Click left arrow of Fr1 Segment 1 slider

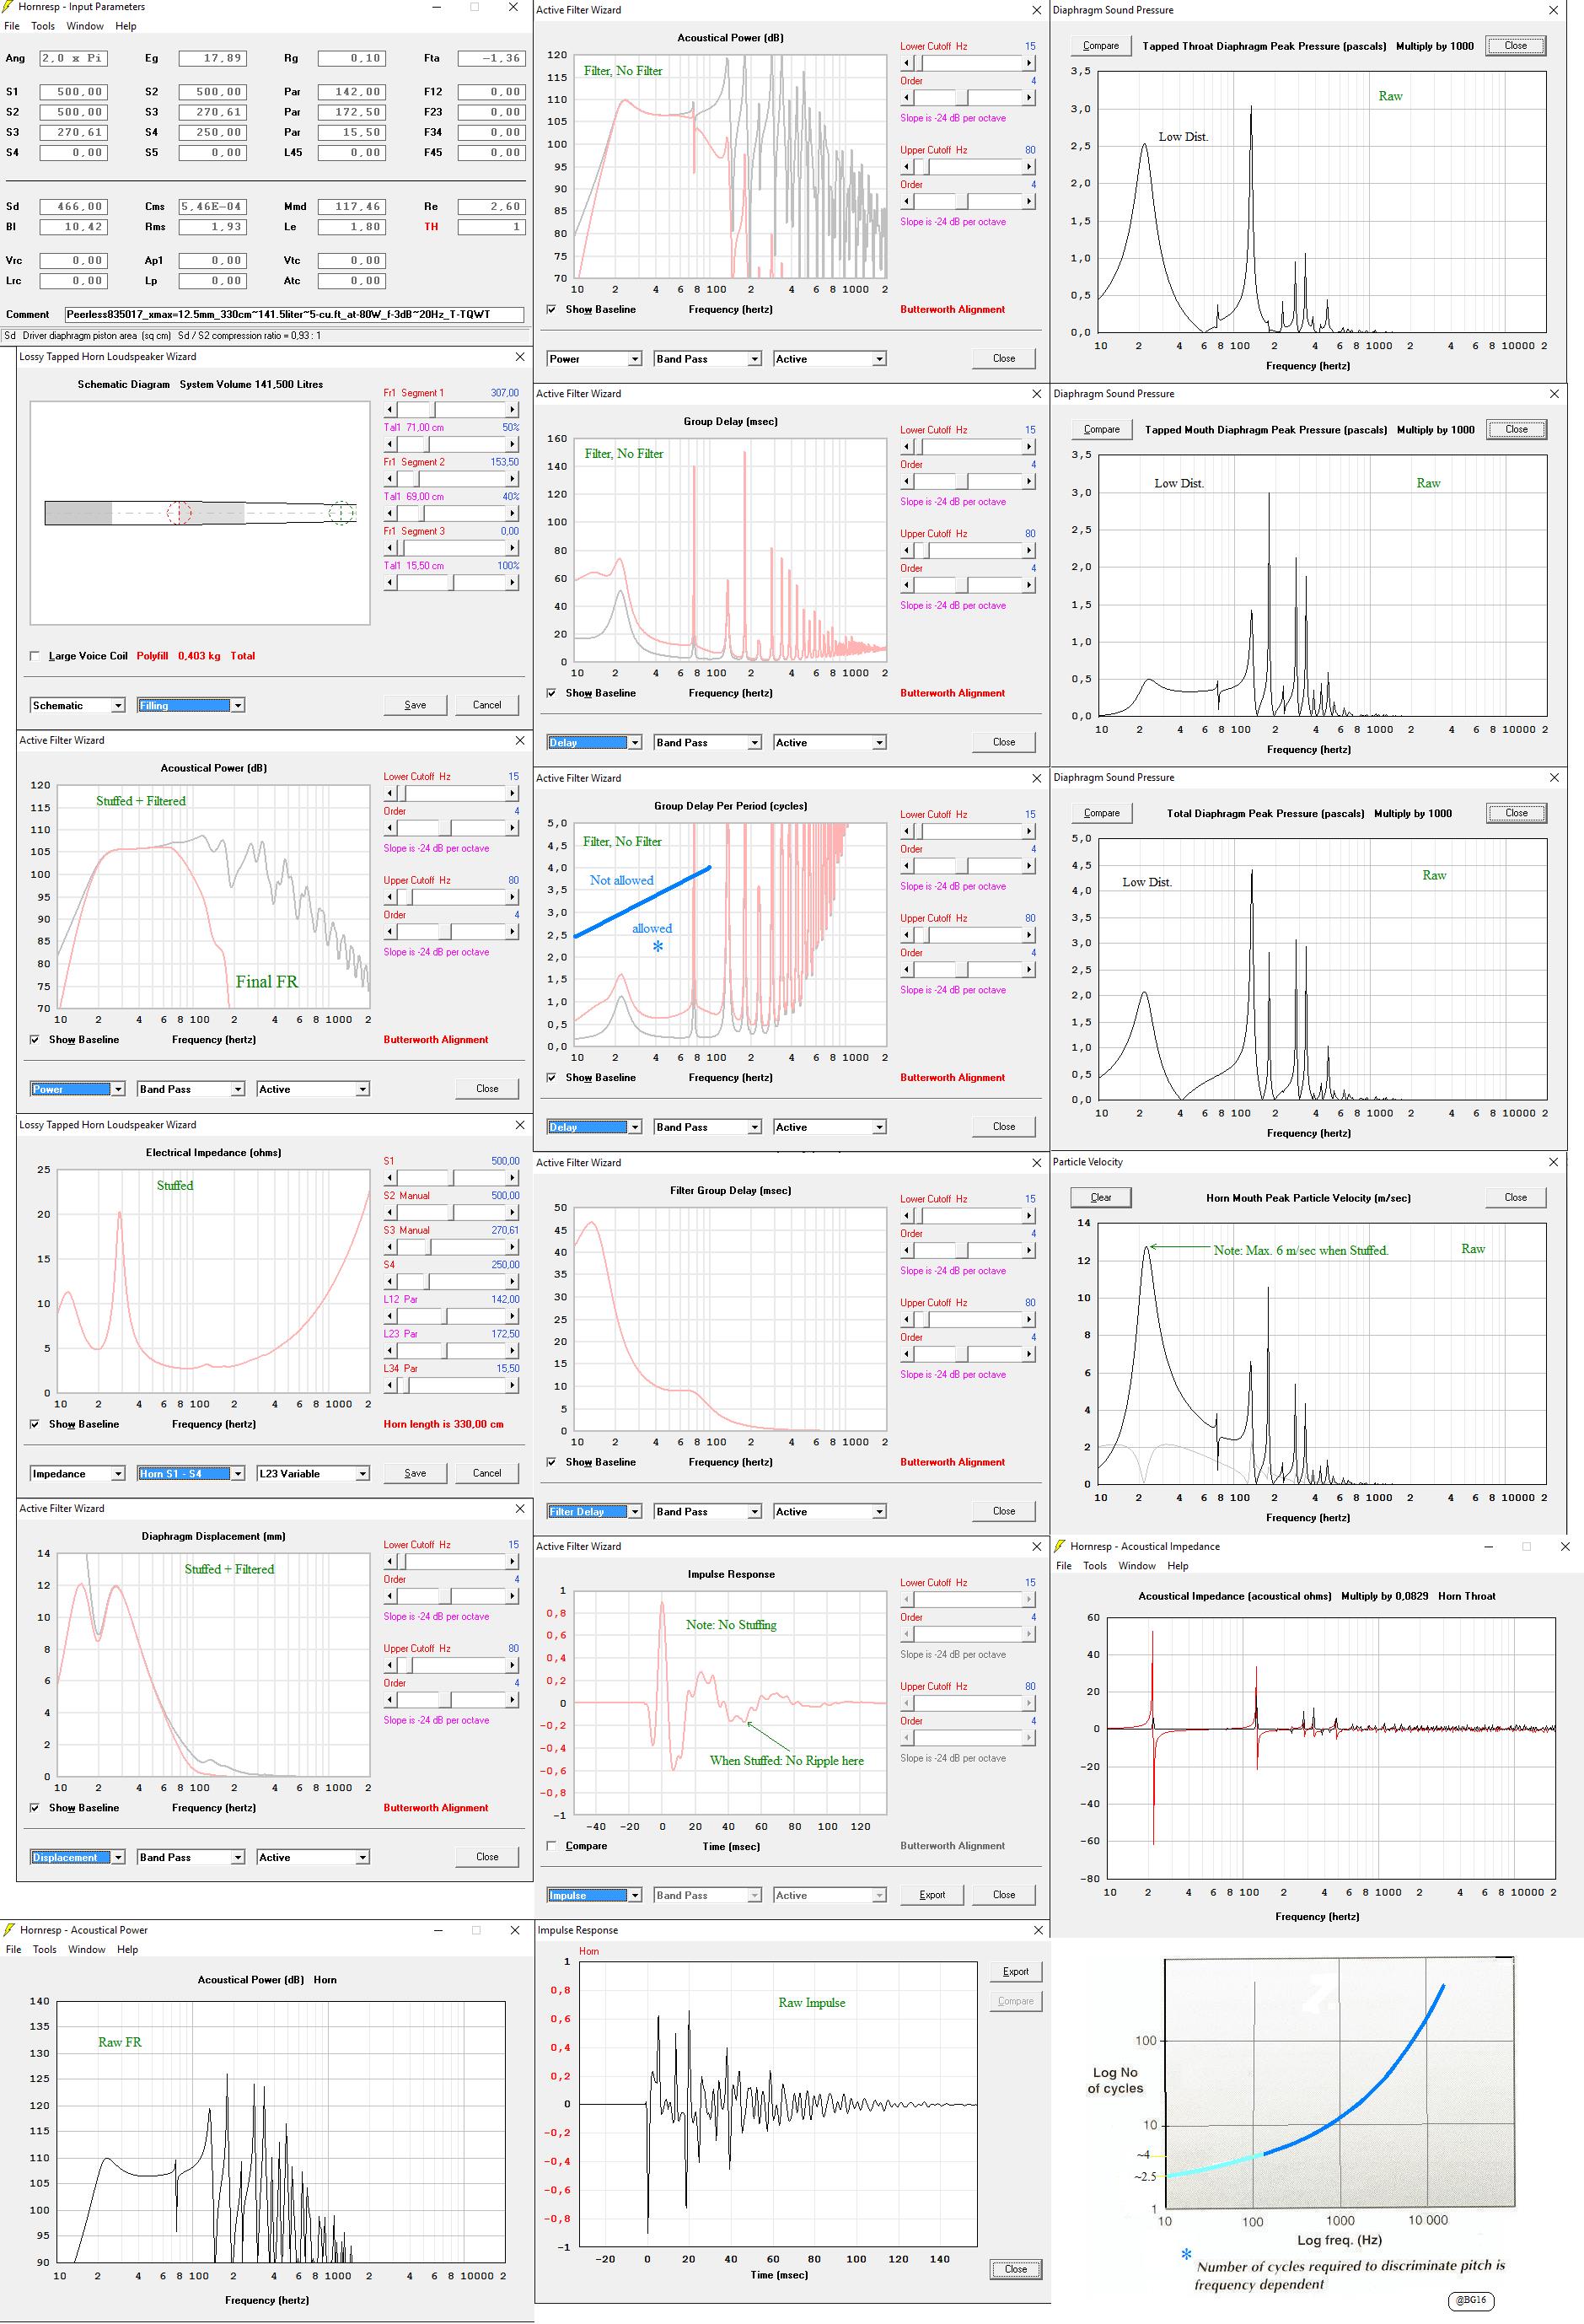[x=390, y=409]
